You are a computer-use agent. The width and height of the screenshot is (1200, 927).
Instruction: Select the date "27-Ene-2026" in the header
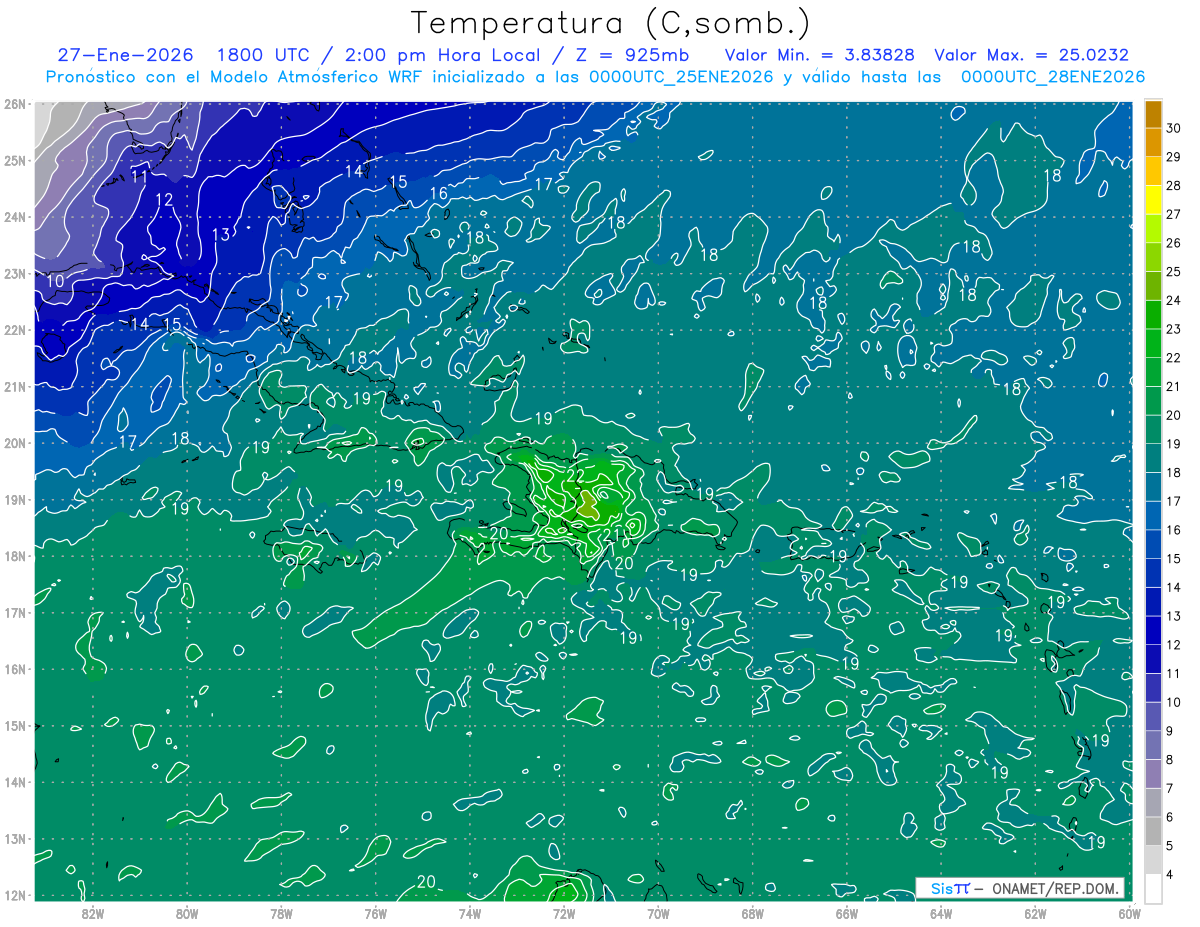125,55
